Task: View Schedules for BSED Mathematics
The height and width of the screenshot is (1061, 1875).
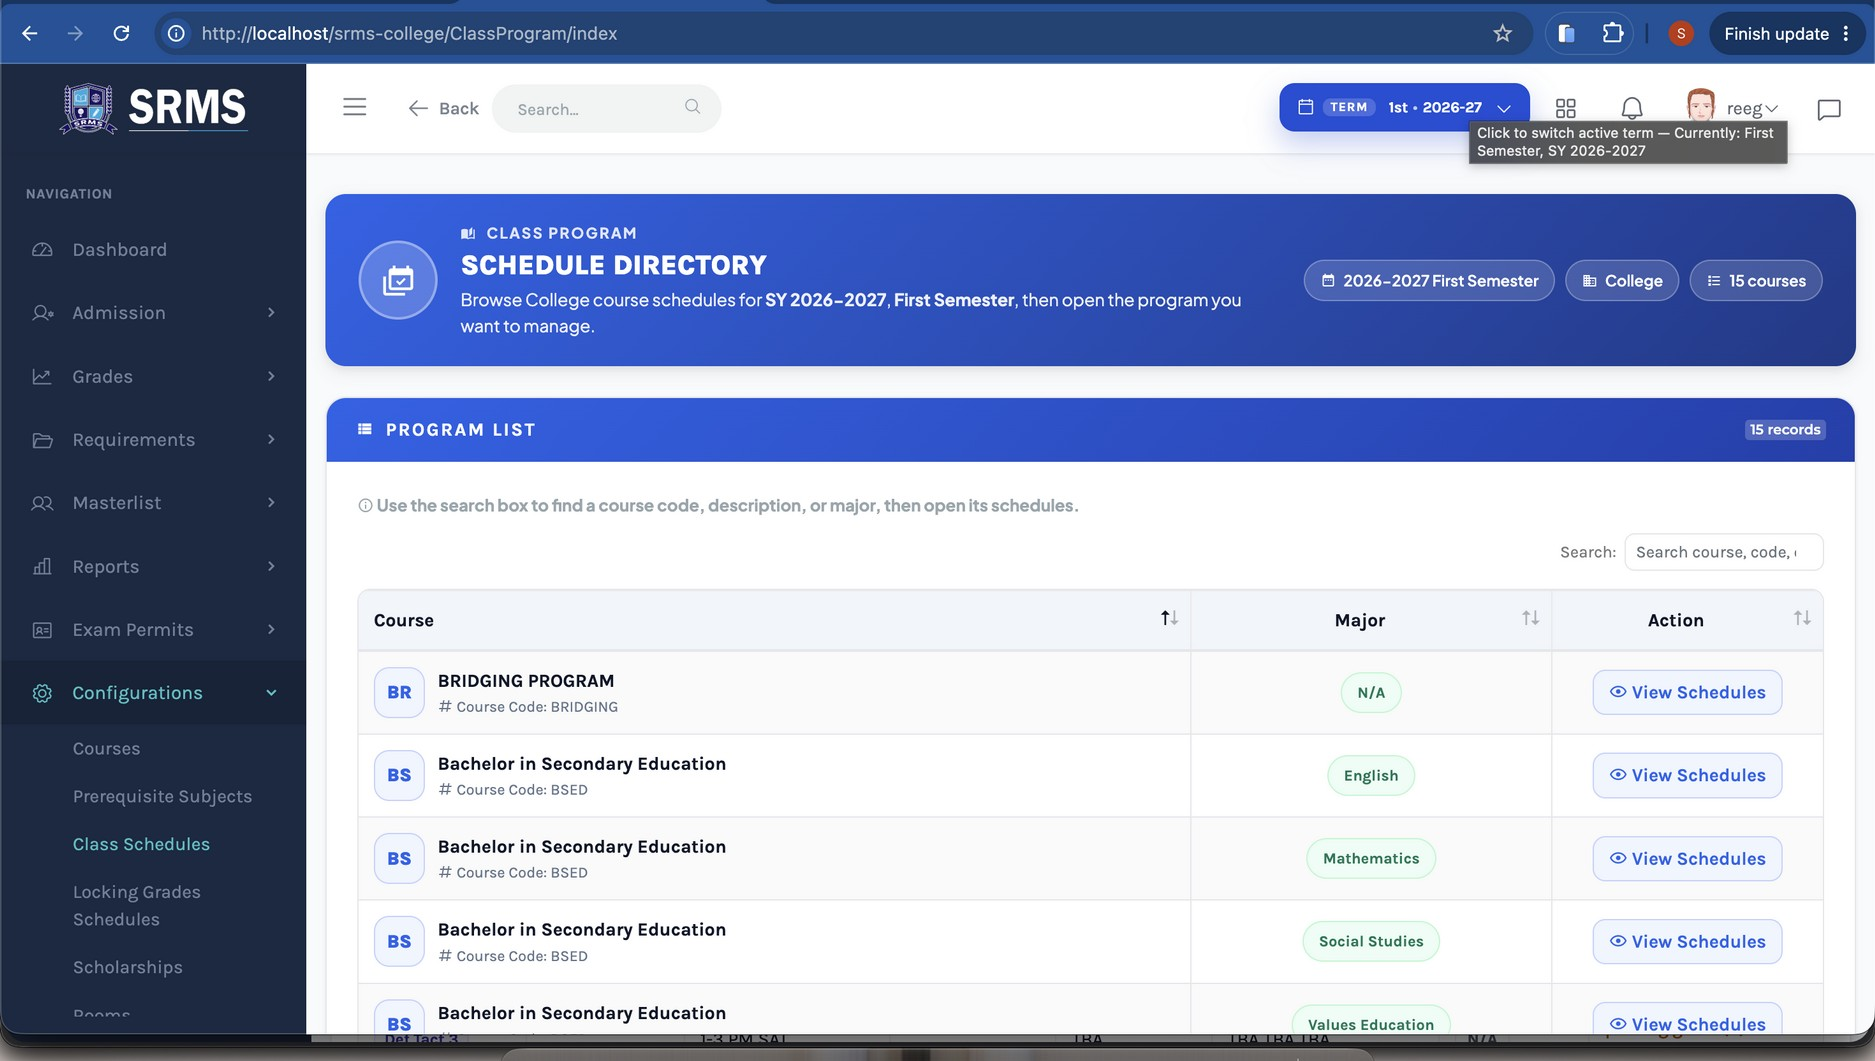Action: click(1687, 859)
